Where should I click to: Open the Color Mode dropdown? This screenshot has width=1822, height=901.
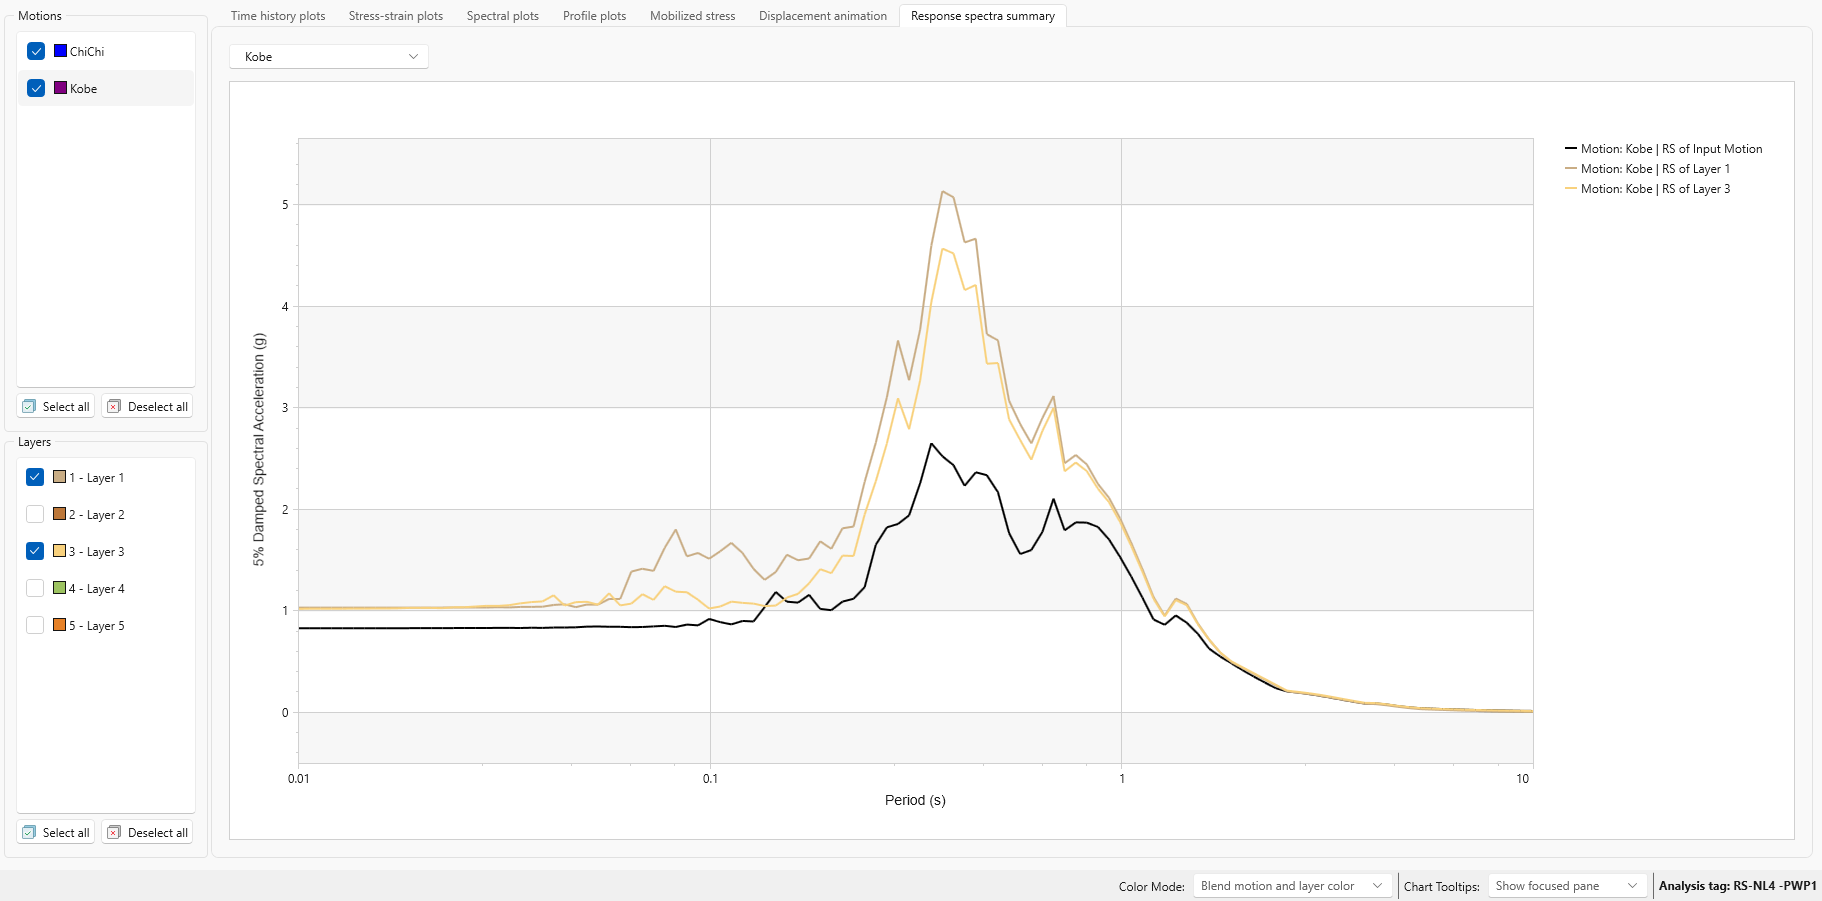pyautogui.click(x=1292, y=886)
